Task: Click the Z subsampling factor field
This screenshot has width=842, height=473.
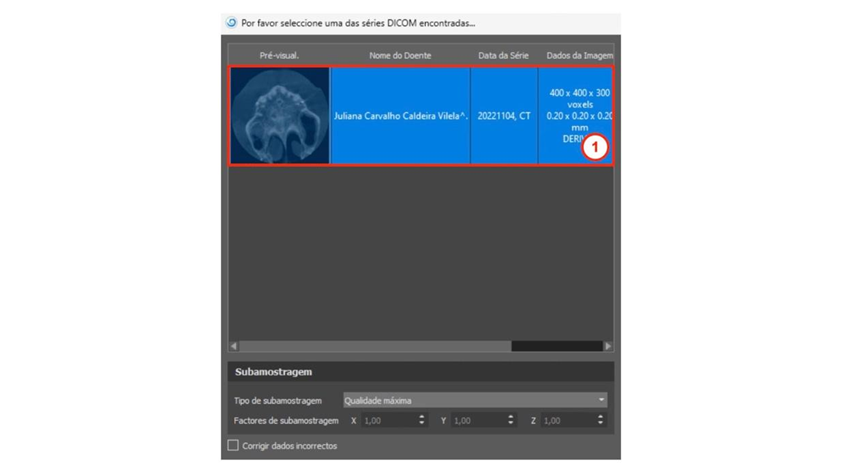Action: coord(565,421)
